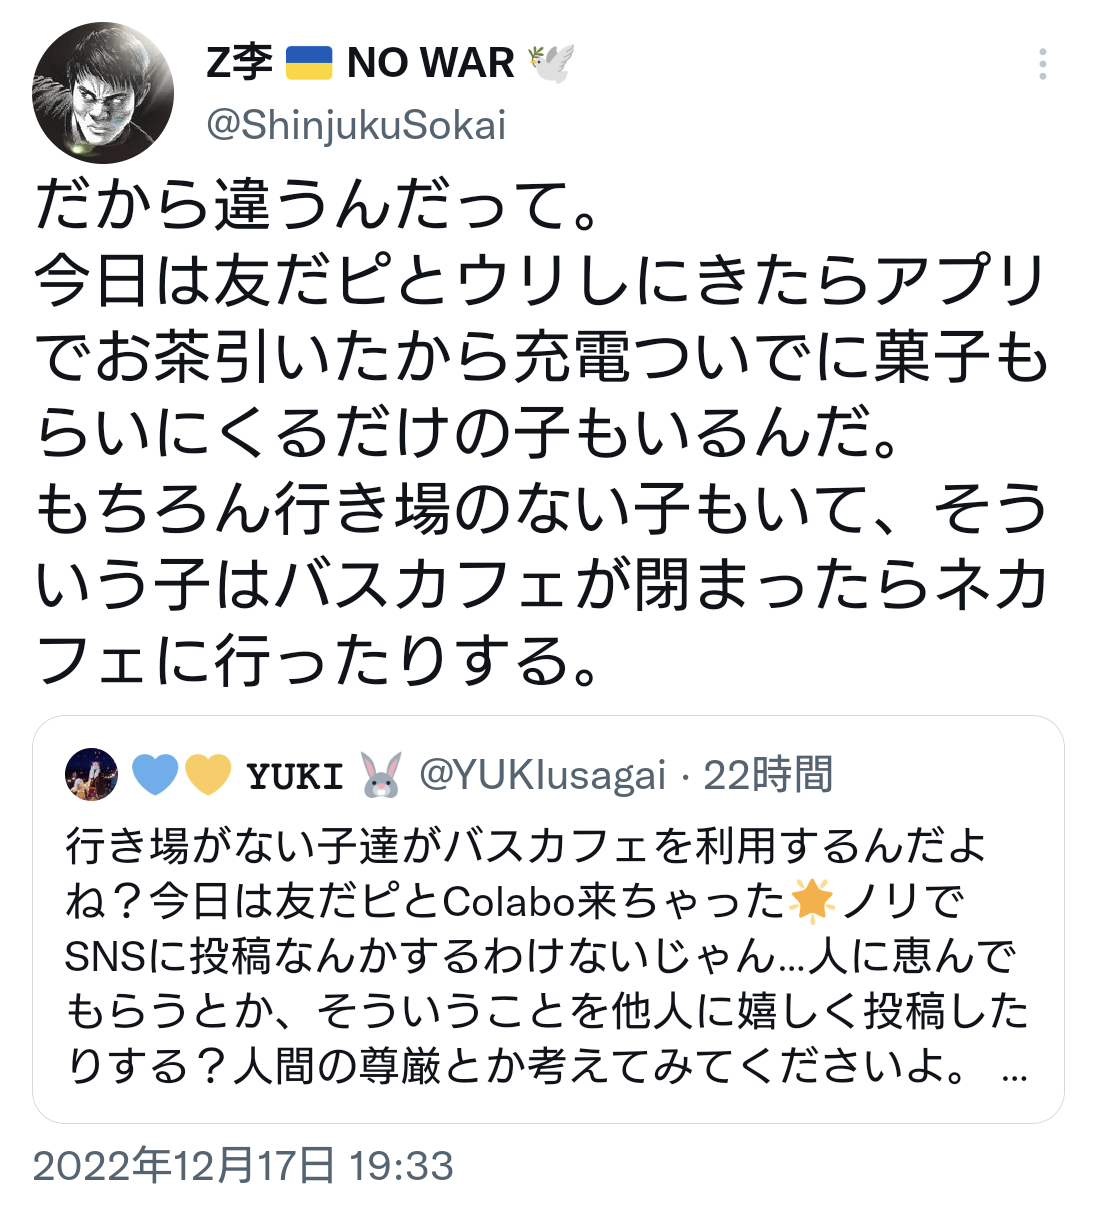Expand the truncated quoted tweet ellipsis

(x=1014, y=1067)
